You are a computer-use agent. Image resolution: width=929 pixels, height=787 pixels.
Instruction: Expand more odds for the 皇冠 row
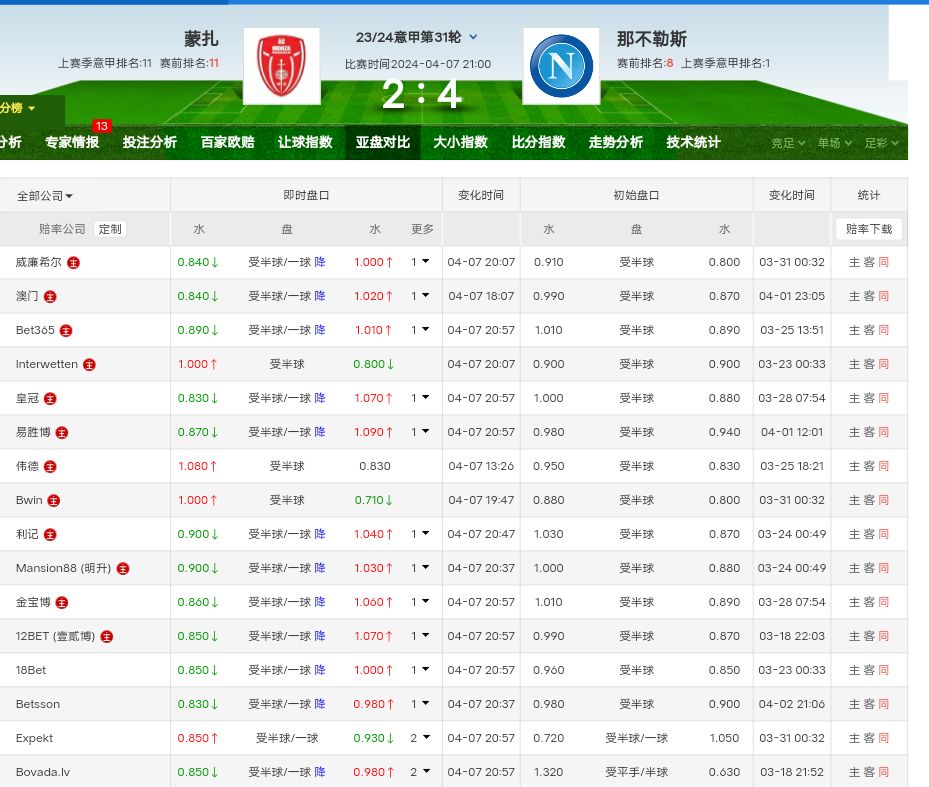click(x=420, y=398)
